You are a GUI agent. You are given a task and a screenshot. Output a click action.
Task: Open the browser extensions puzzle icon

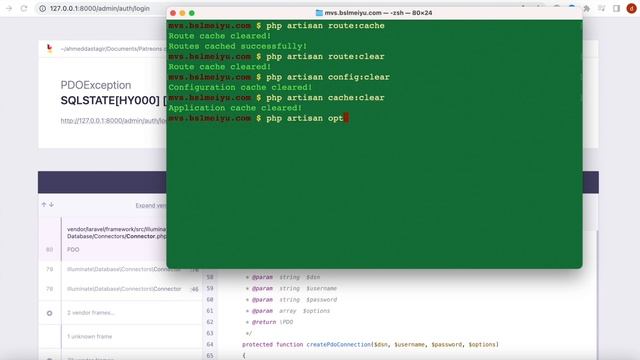pos(587,8)
